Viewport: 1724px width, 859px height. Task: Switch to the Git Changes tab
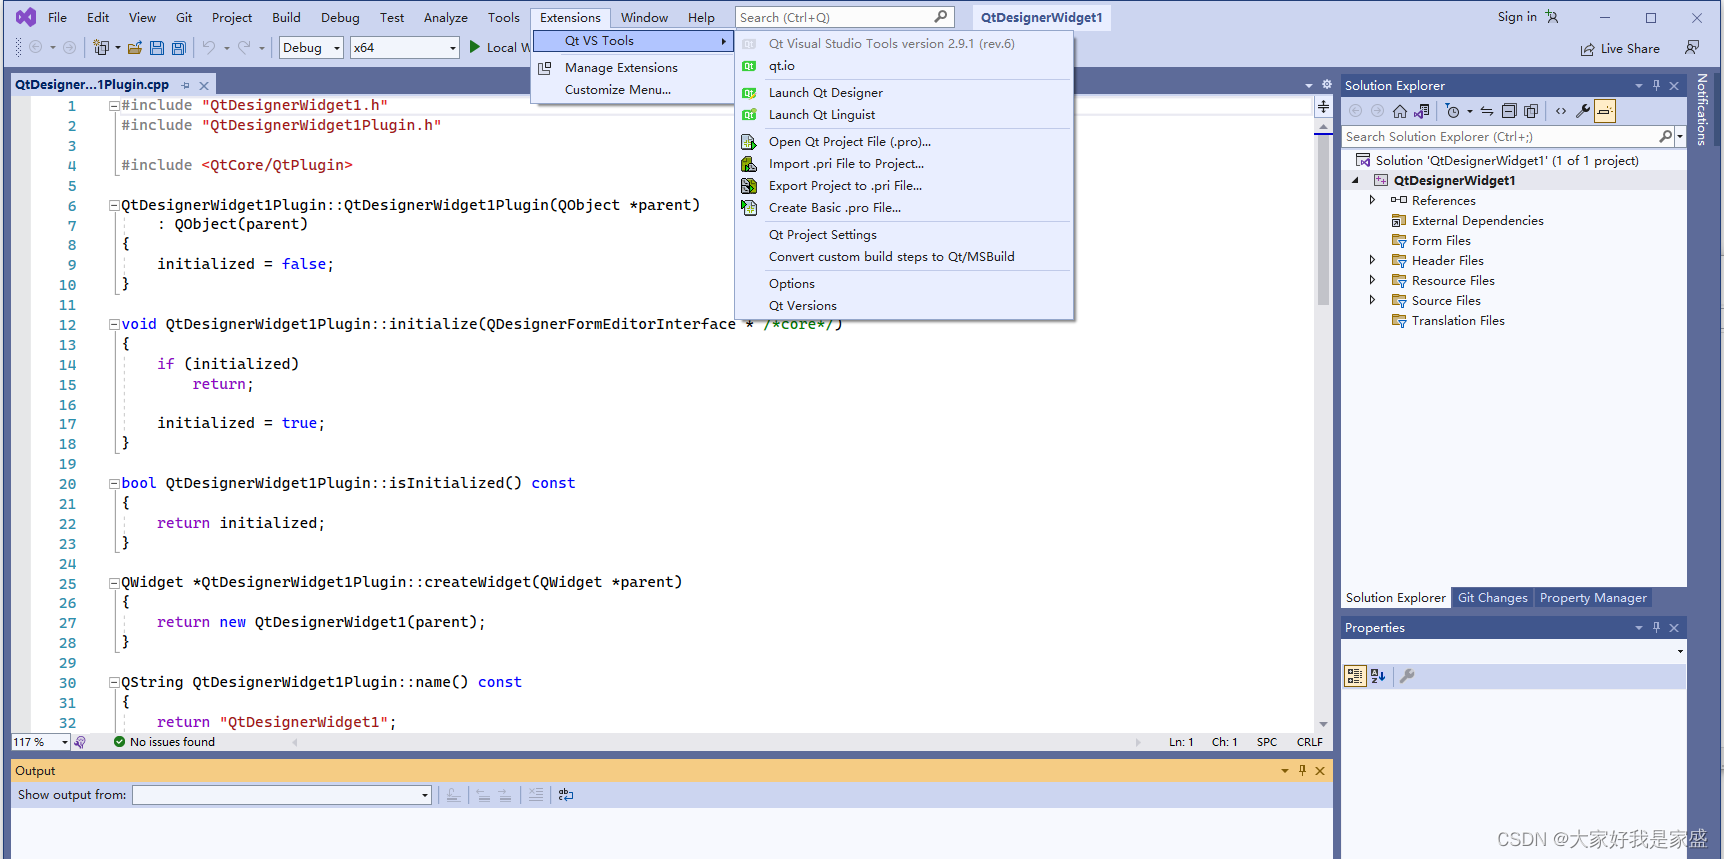(x=1492, y=597)
